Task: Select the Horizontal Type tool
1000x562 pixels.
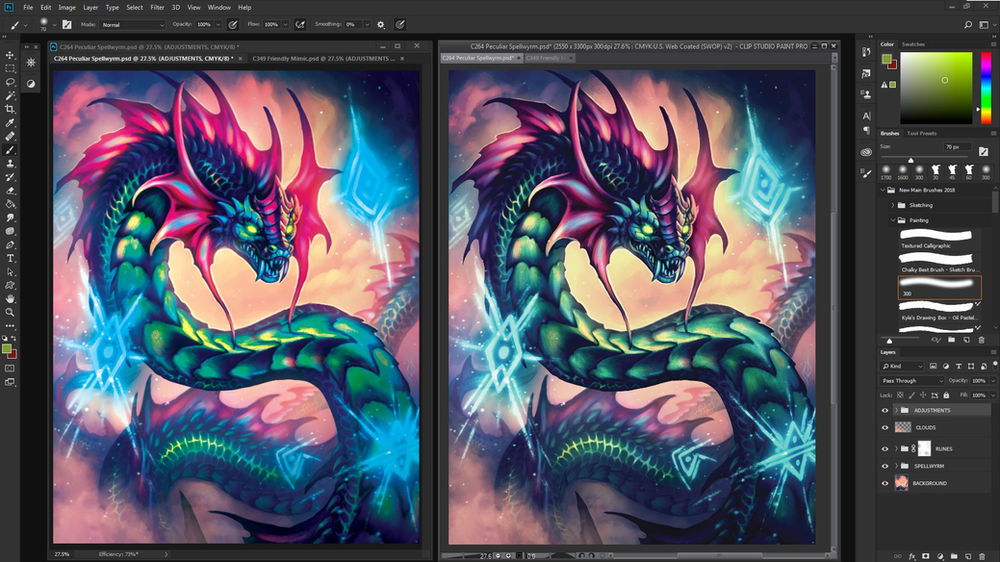Action: pos(10,258)
